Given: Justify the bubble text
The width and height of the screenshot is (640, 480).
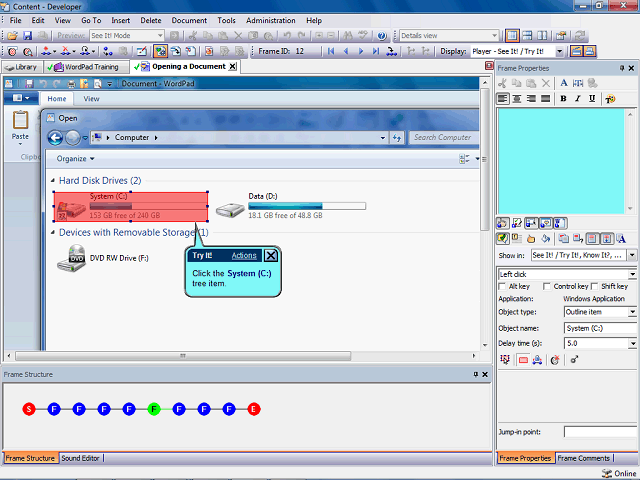Looking at the screenshot, I should tap(545, 99).
